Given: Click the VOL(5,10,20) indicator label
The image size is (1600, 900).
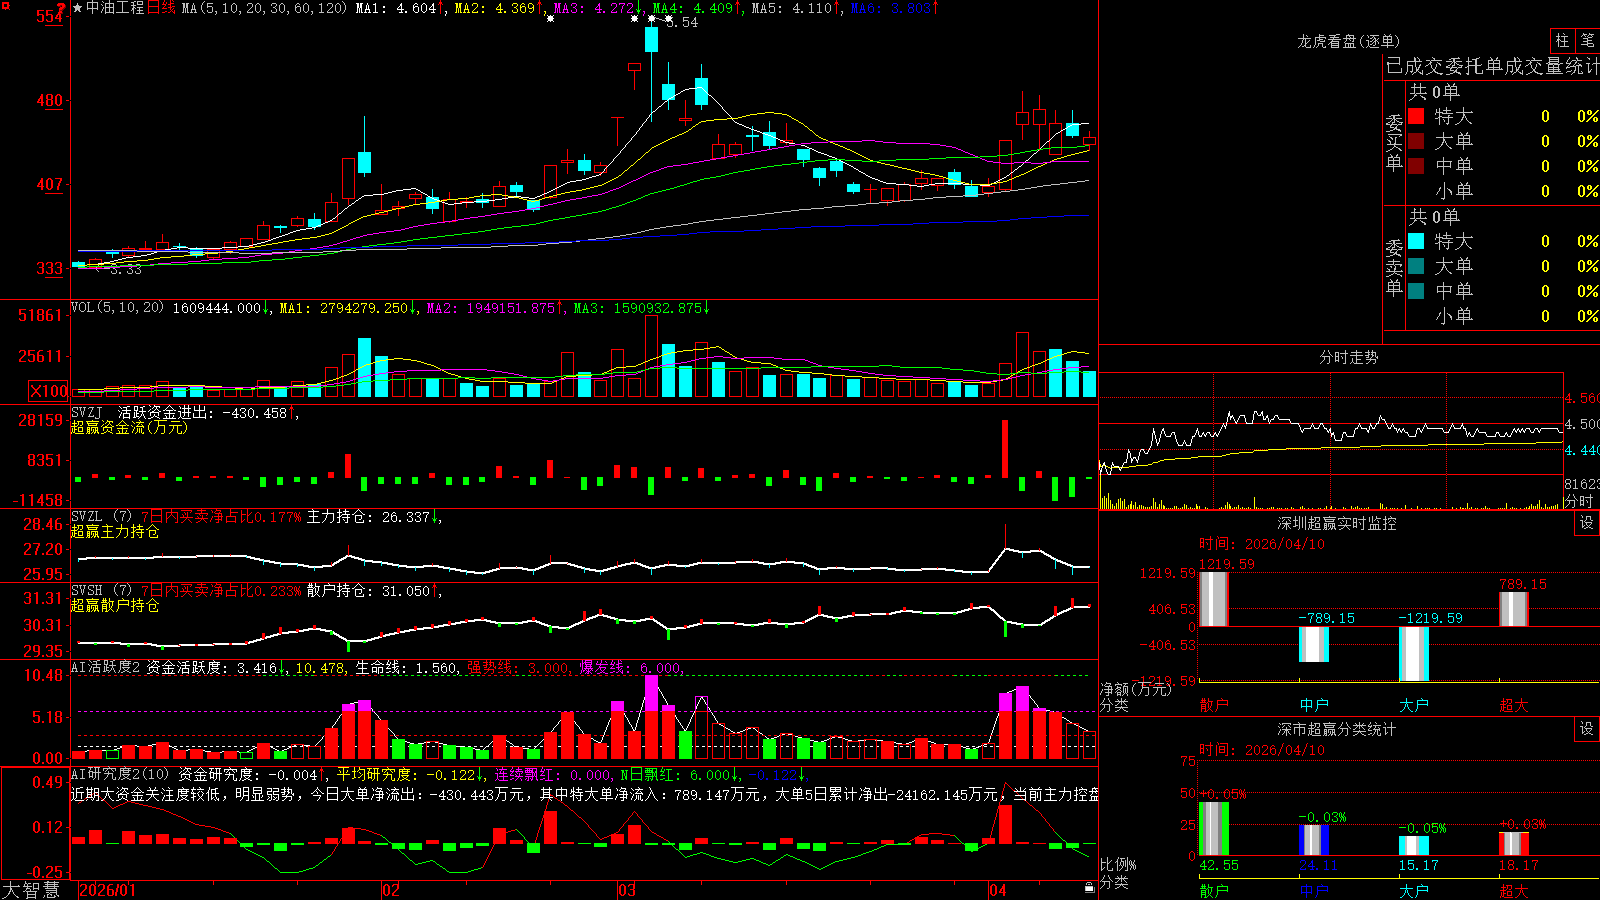Looking at the screenshot, I should coord(117,307).
